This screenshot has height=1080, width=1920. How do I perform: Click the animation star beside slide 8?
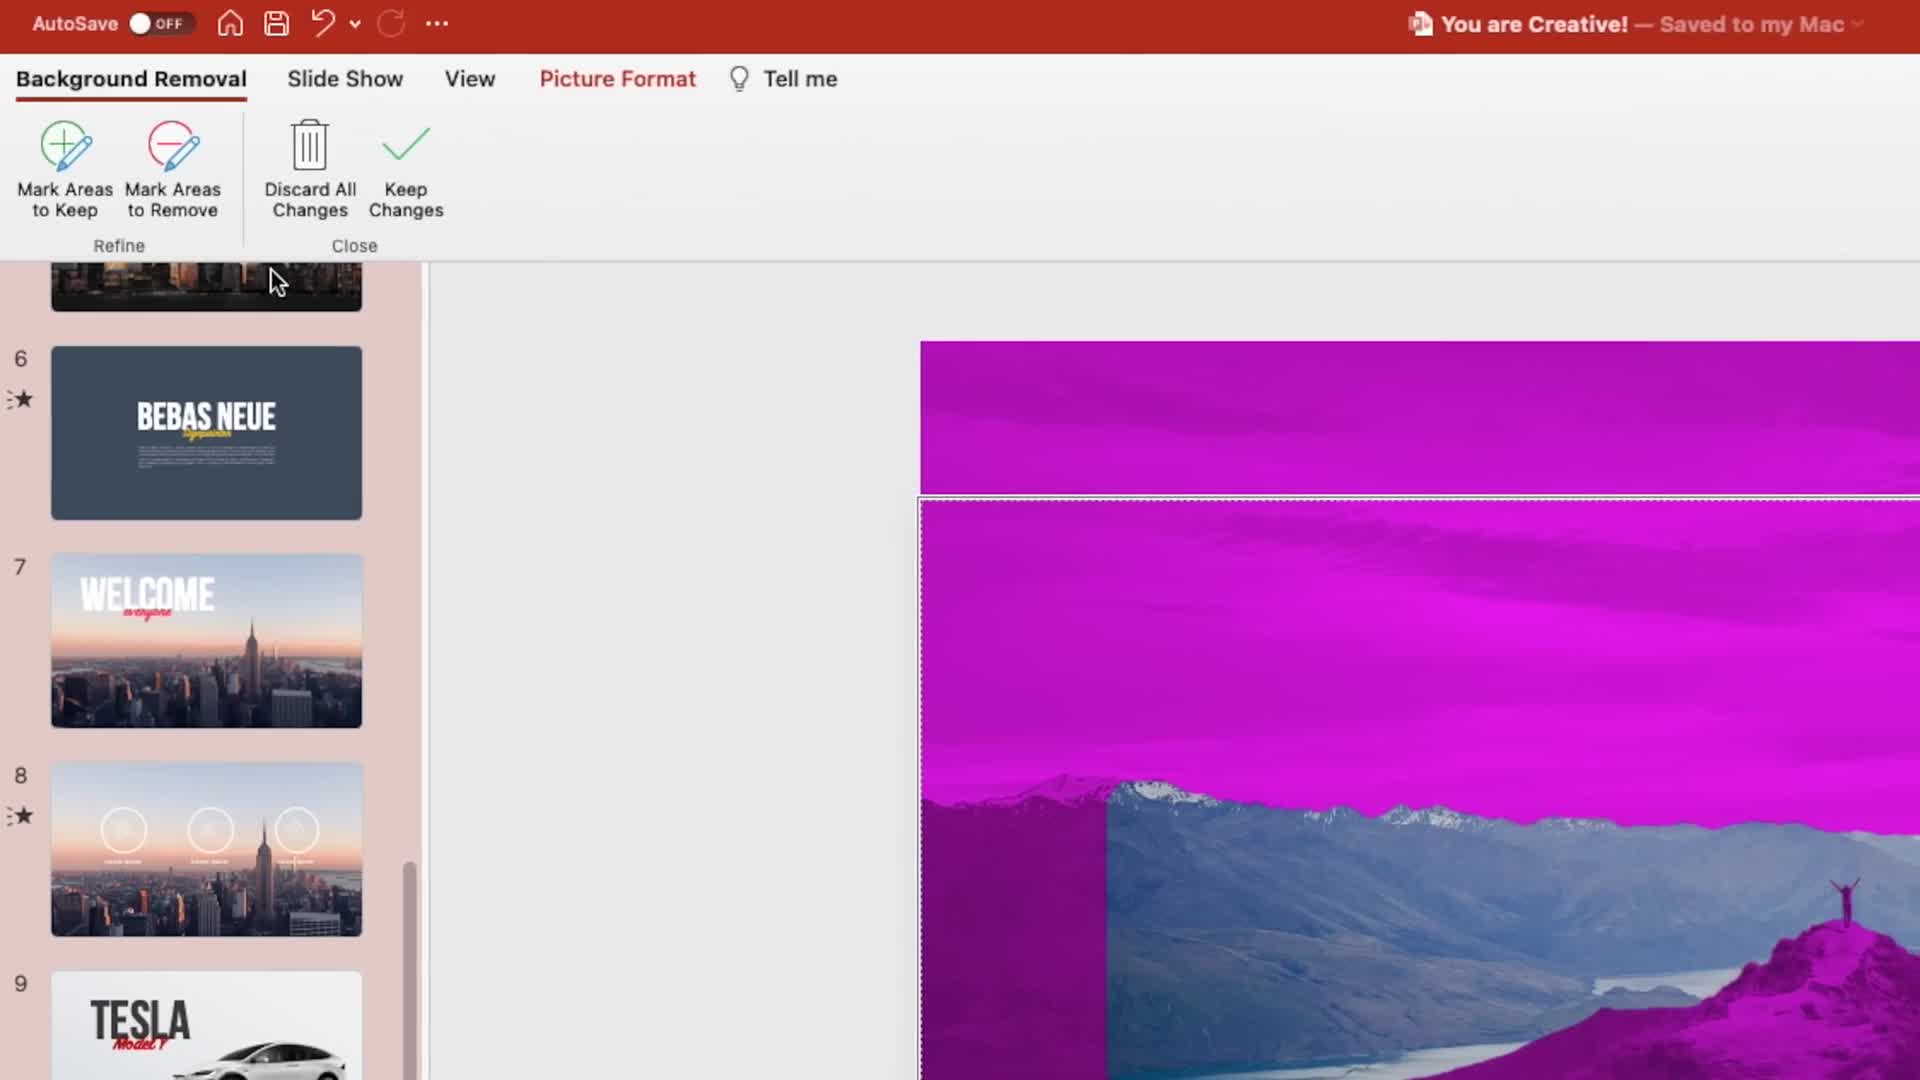21,816
